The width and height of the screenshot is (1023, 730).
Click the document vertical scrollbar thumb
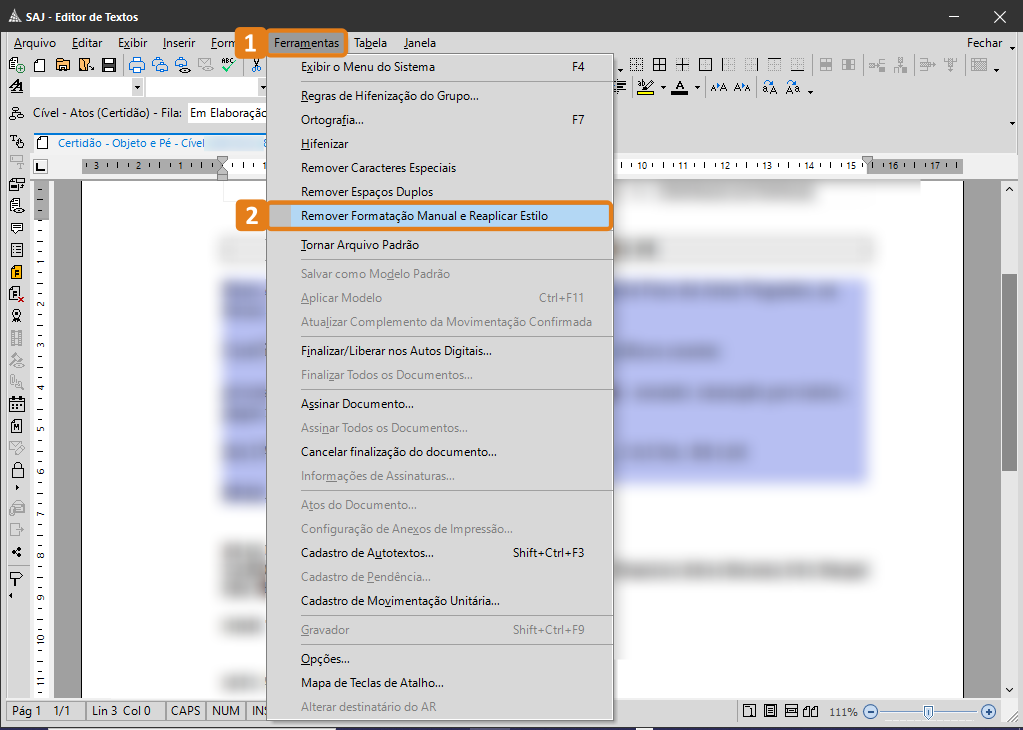1009,372
